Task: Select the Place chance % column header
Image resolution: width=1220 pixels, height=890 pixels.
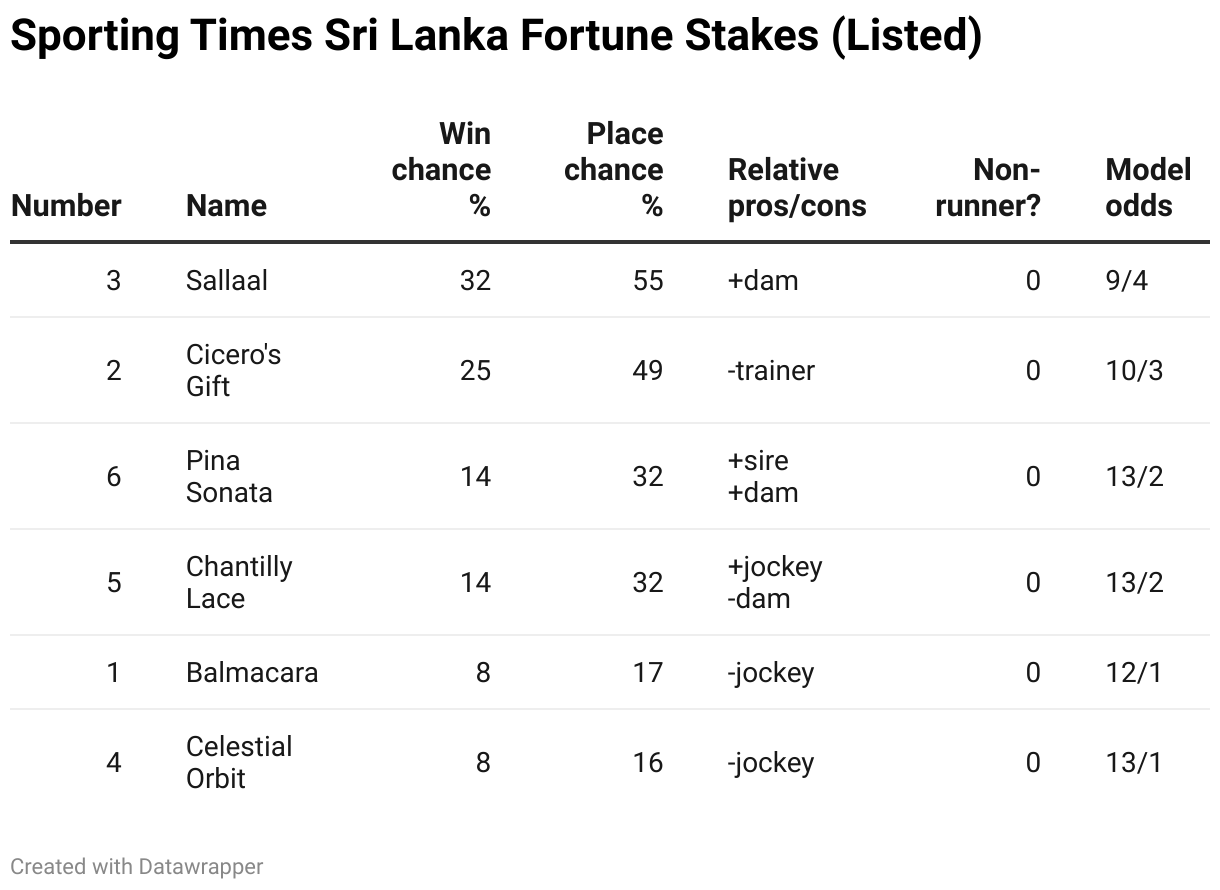Action: coord(613,170)
